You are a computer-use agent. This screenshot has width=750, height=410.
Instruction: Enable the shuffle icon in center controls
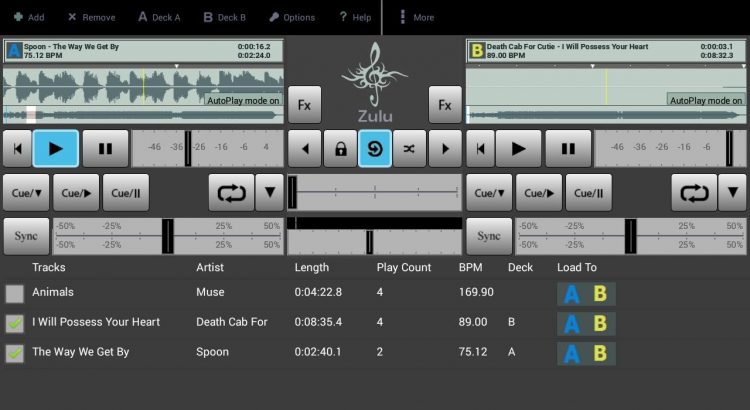point(409,148)
